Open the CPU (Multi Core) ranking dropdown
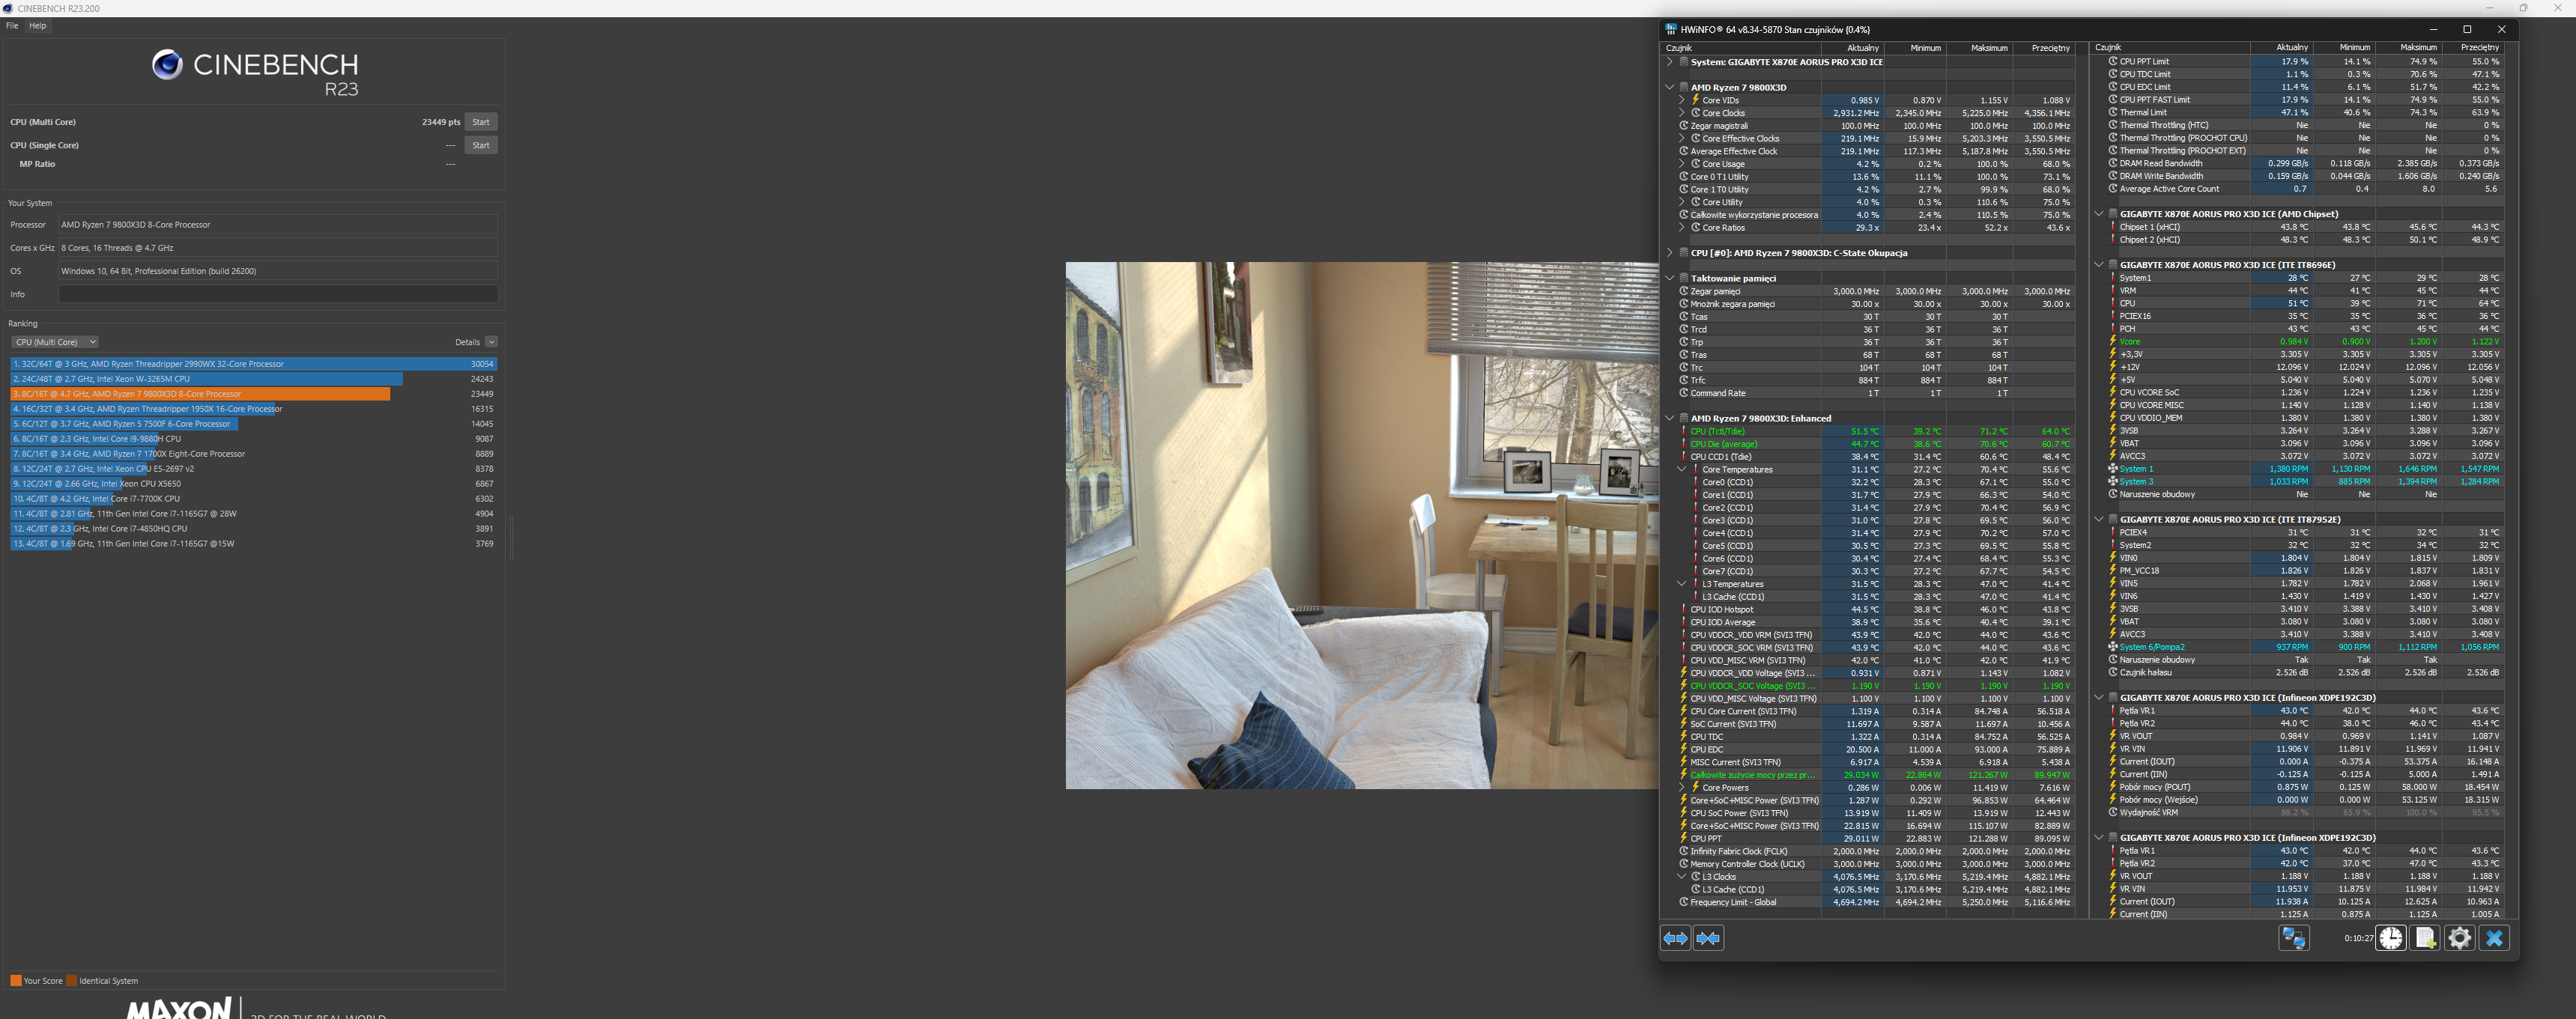2576x1019 pixels. pyautogui.click(x=54, y=342)
